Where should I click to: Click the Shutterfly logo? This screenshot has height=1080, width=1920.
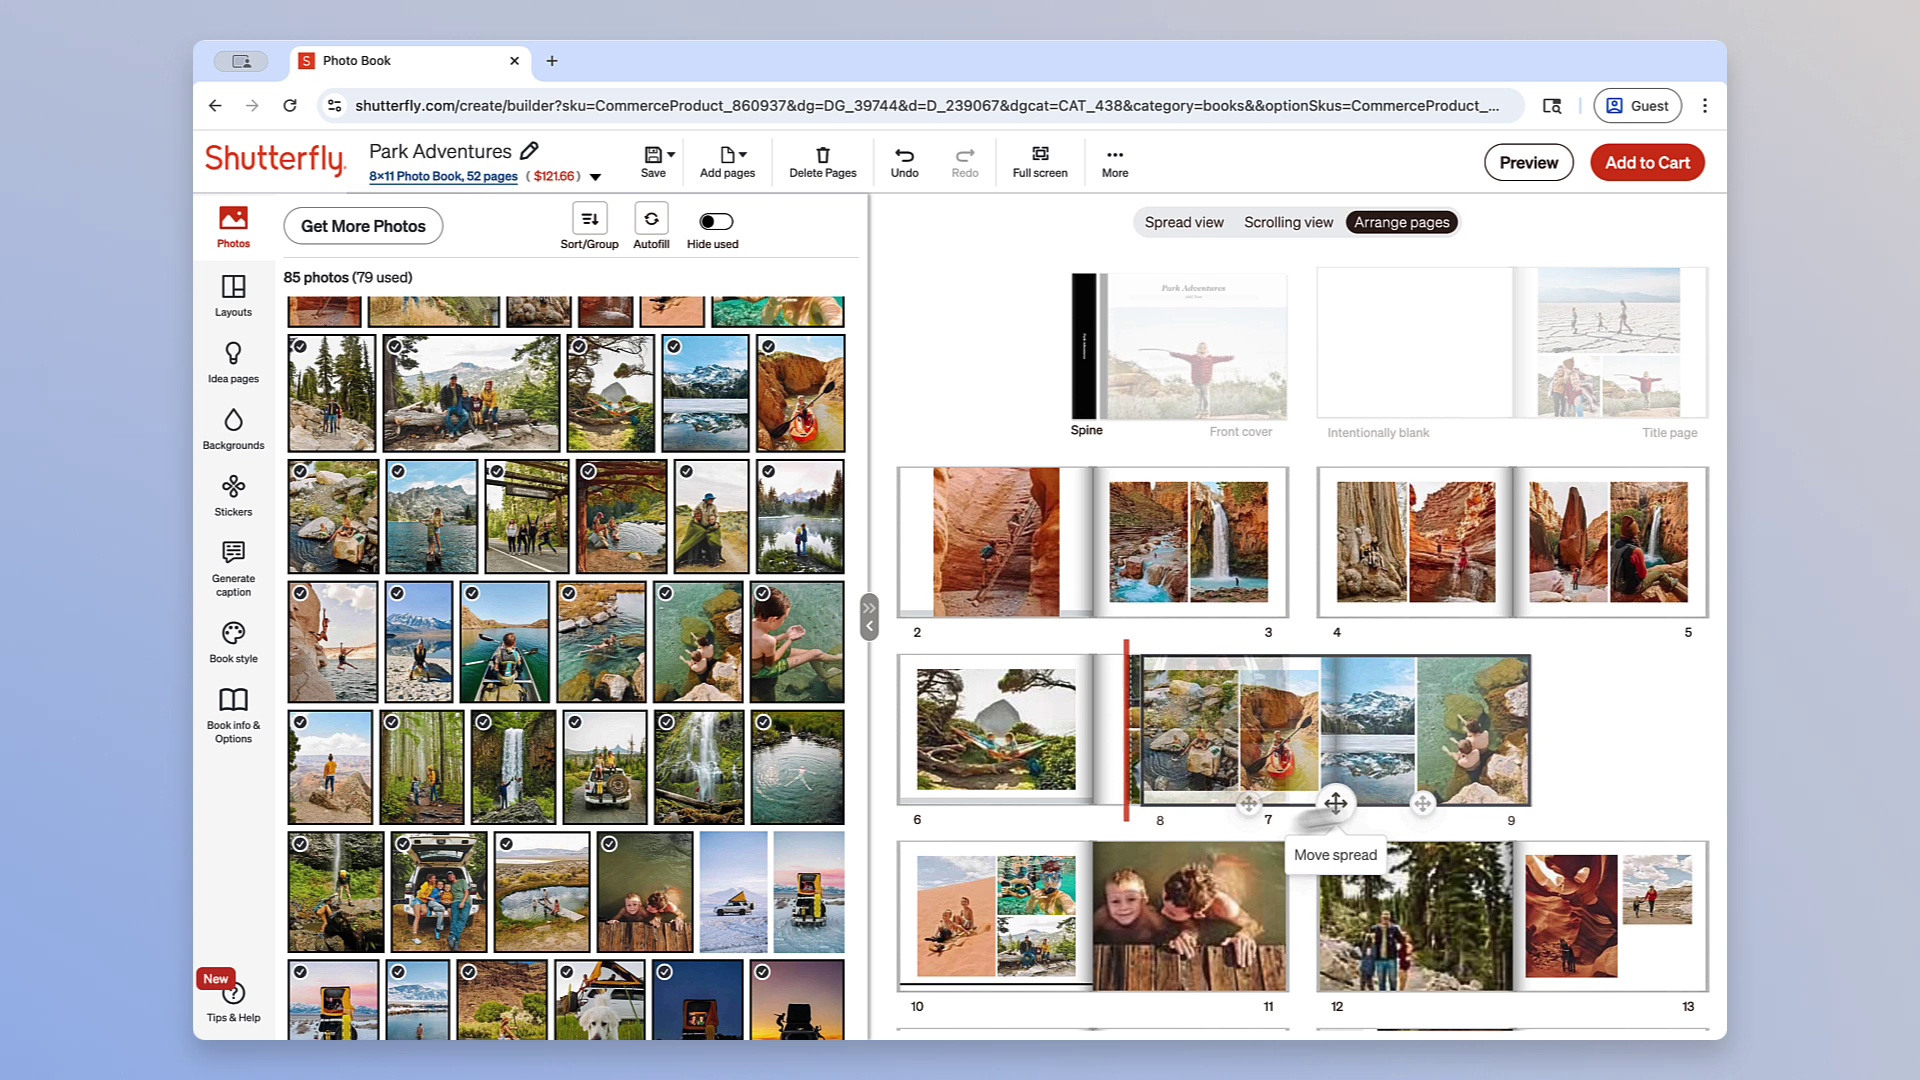click(275, 159)
